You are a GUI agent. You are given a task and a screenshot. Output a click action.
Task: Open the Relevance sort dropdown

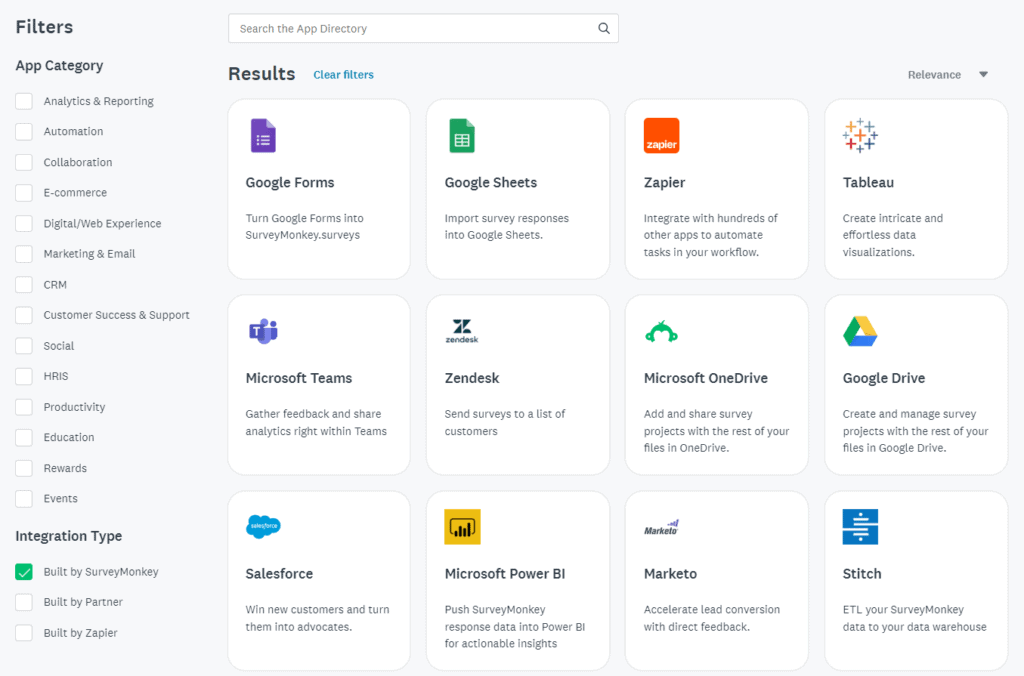pyautogui.click(x=948, y=74)
